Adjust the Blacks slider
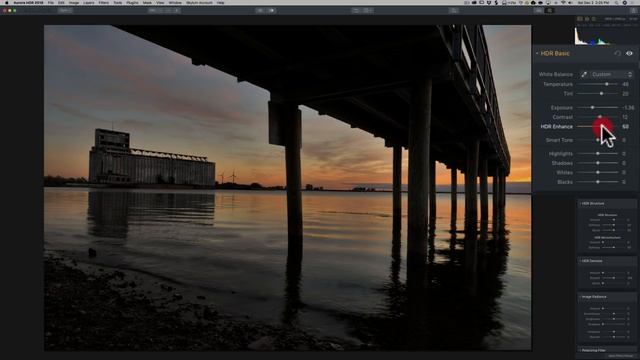640x360 pixels. pos(598,182)
